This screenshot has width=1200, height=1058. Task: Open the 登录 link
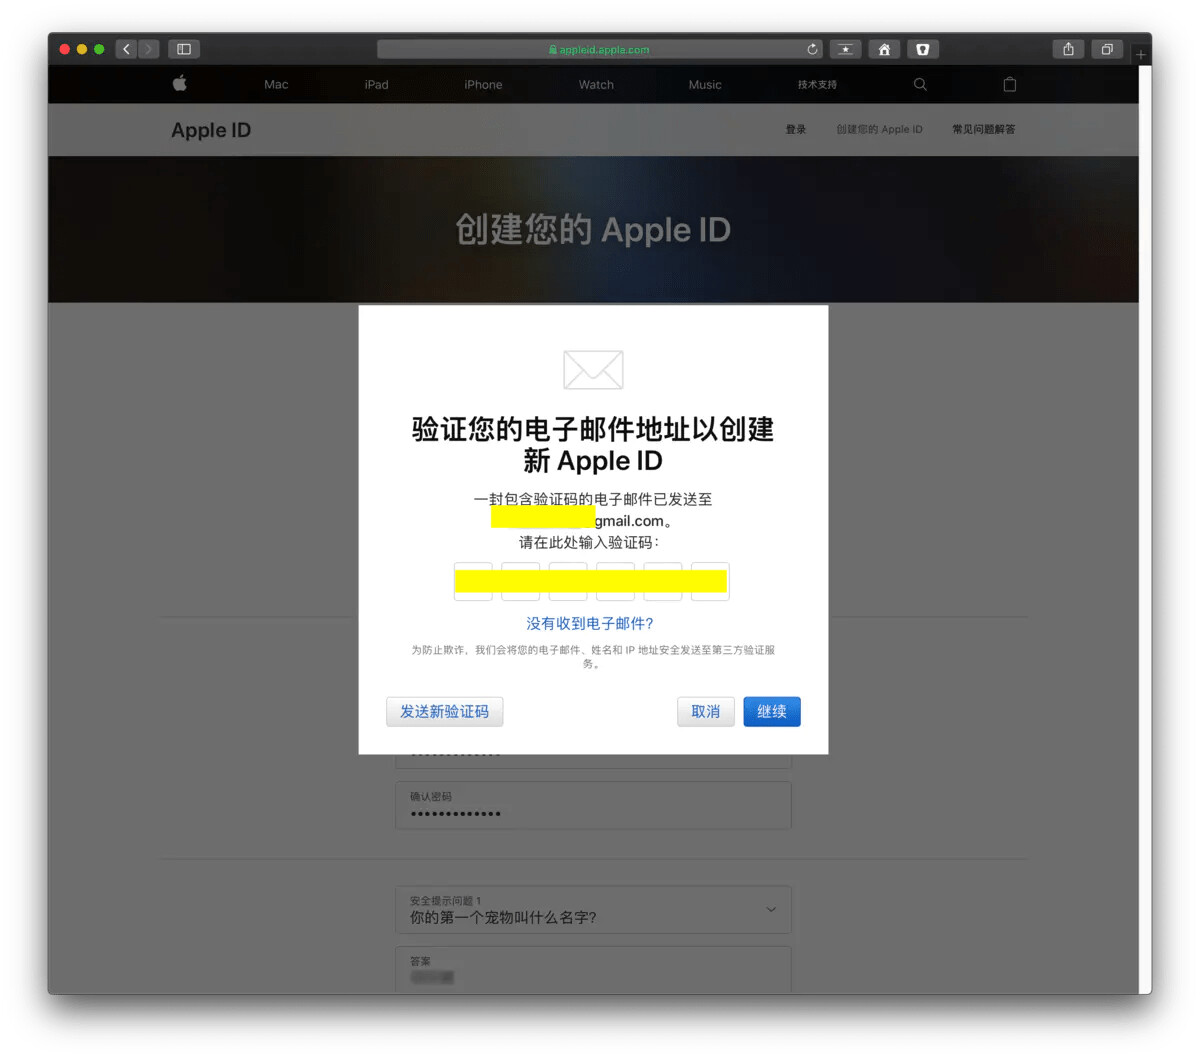click(x=796, y=129)
